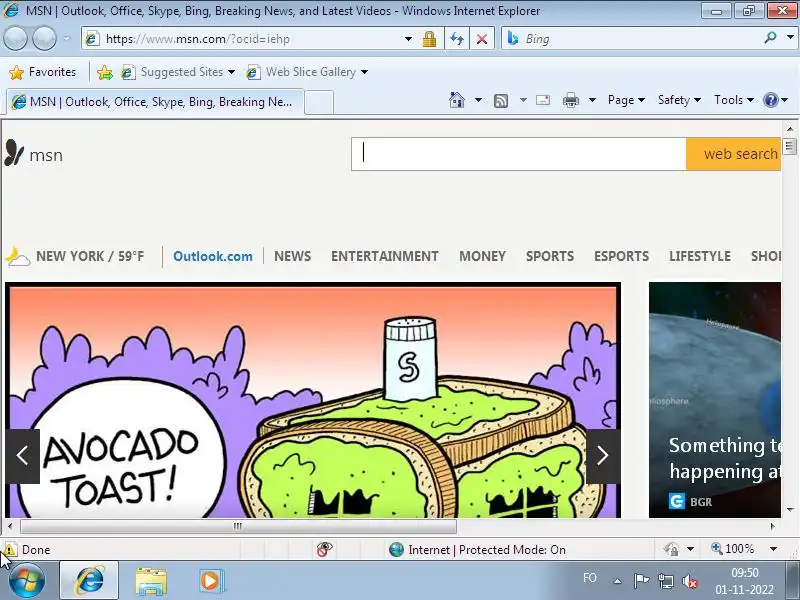Click the status bar warning icon
Viewport: 800px width, 600px height.
click(x=10, y=549)
